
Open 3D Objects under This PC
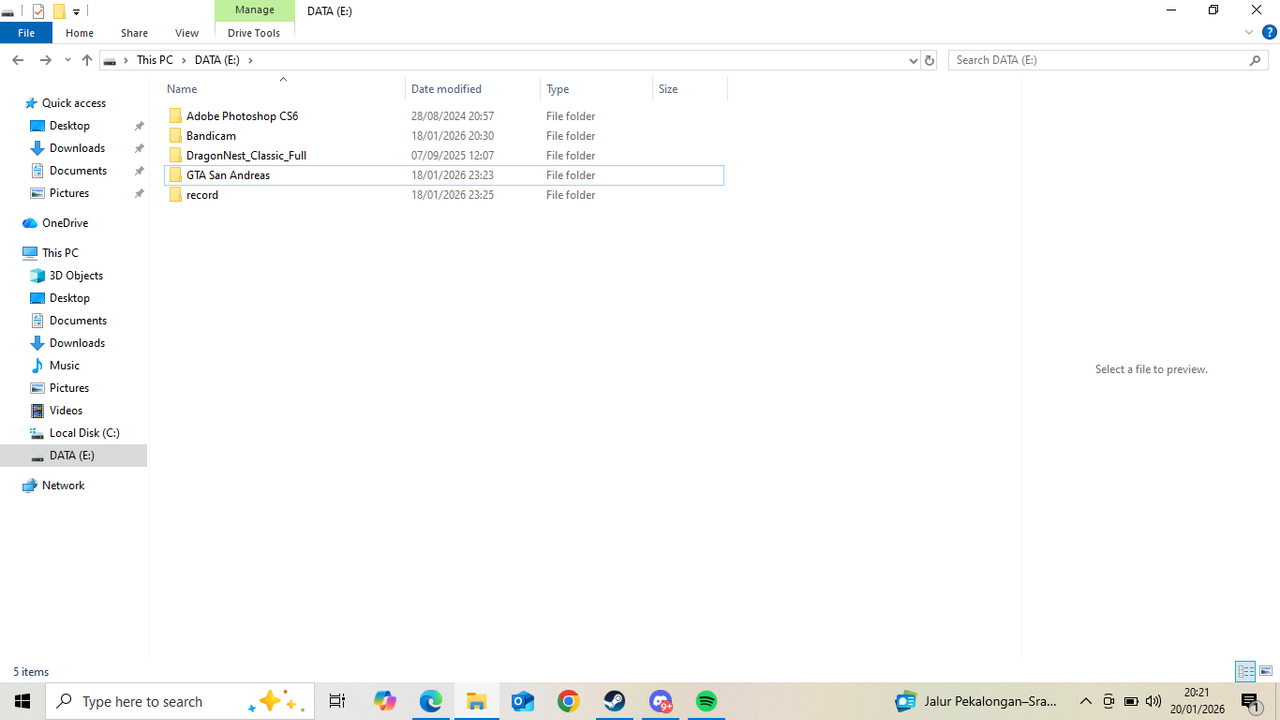76,276
